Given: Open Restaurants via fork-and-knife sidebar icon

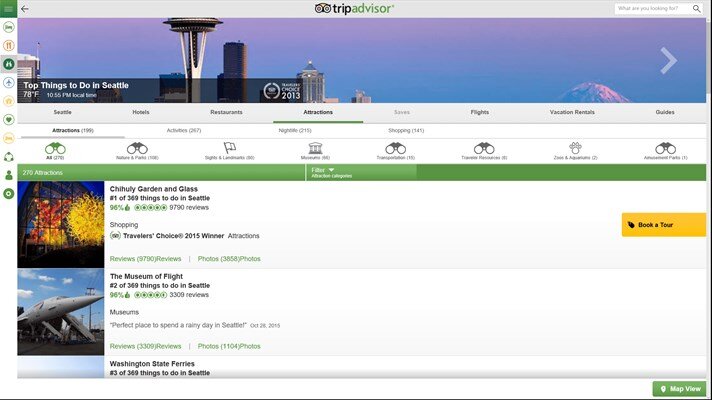Looking at the screenshot, I should click(x=8, y=45).
